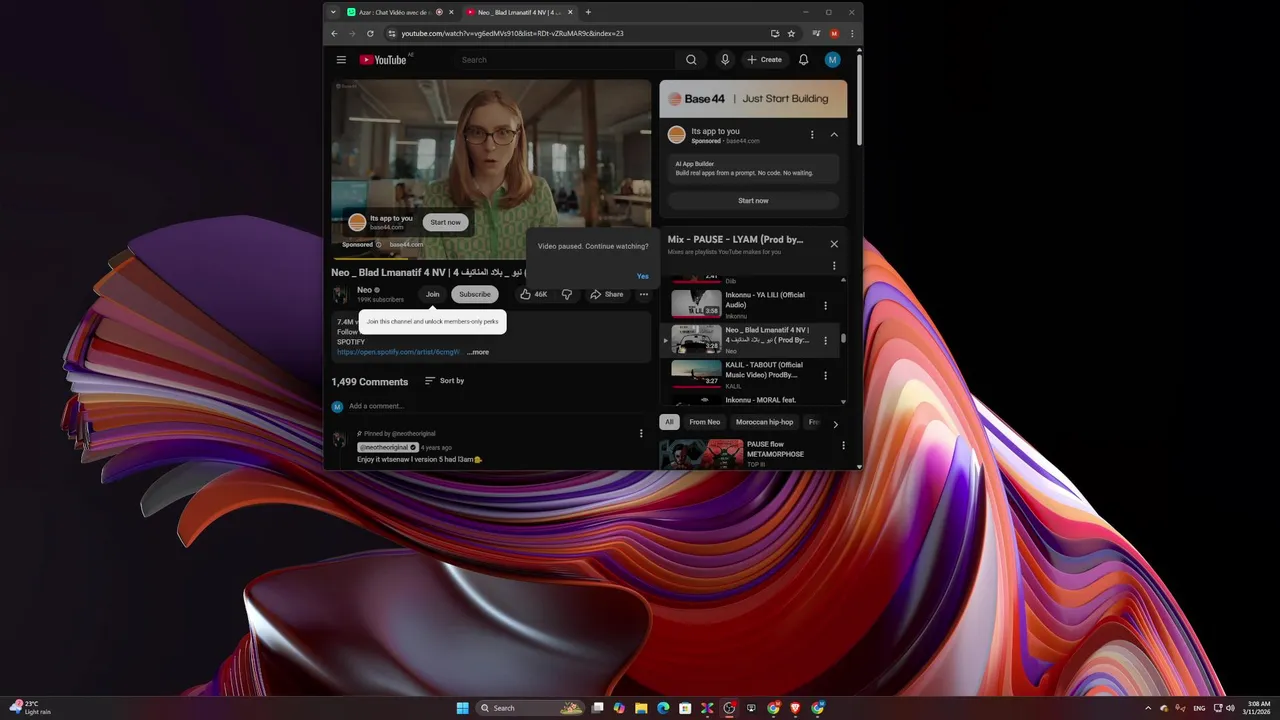
Task: Open Task View on taskbar
Action: tap(597, 708)
